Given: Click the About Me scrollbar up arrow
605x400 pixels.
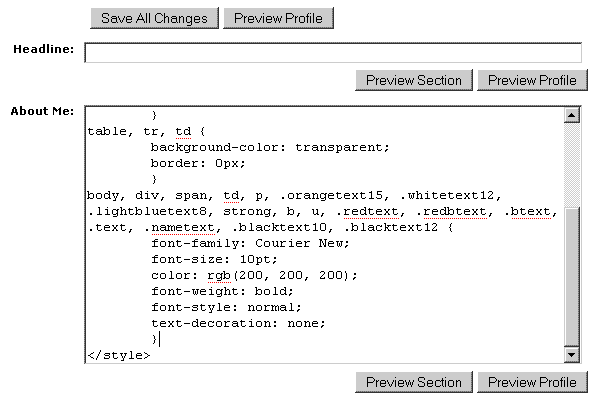Looking at the screenshot, I should pos(572,115).
